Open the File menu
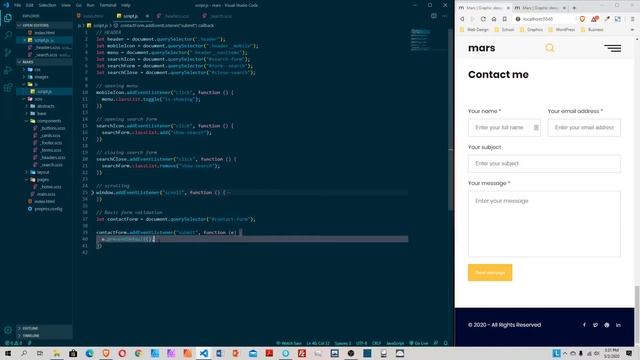Image resolution: width=640 pixels, height=360 pixels. coord(17,5)
